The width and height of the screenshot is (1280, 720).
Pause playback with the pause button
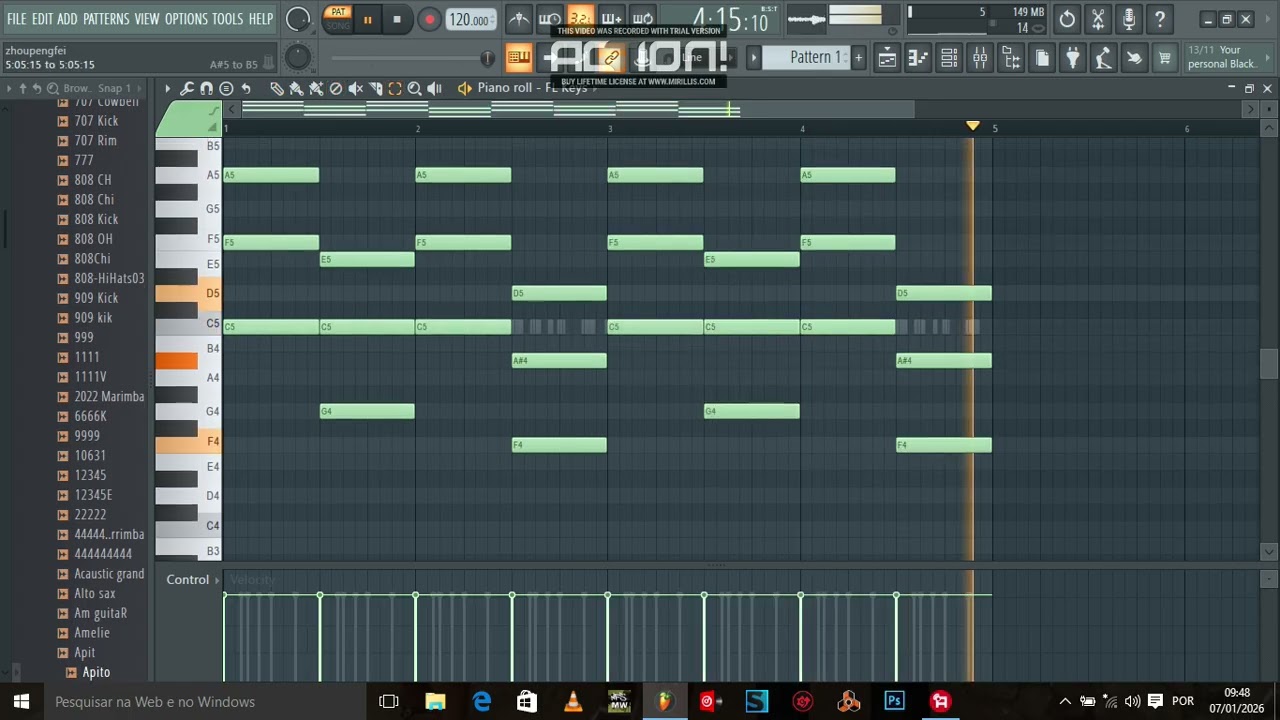point(367,19)
